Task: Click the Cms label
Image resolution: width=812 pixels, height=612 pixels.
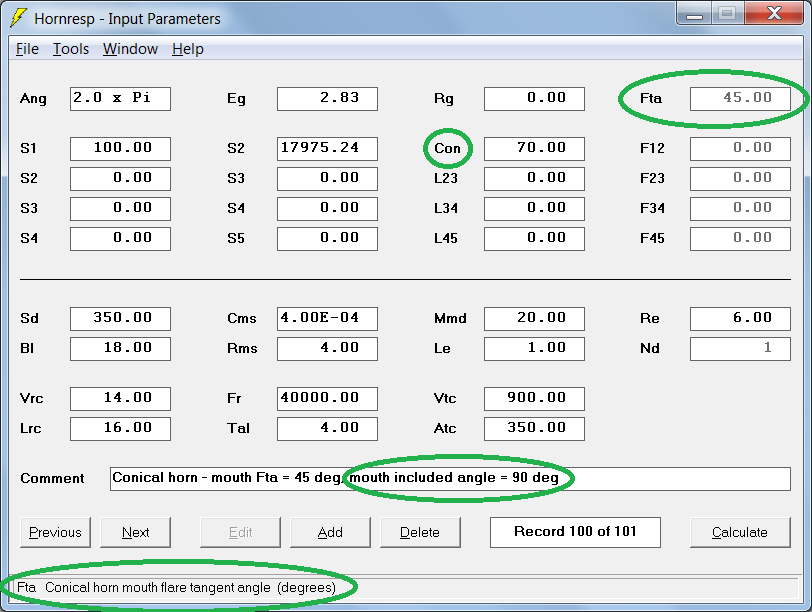Action: pyautogui.click(x=242, y=318)
